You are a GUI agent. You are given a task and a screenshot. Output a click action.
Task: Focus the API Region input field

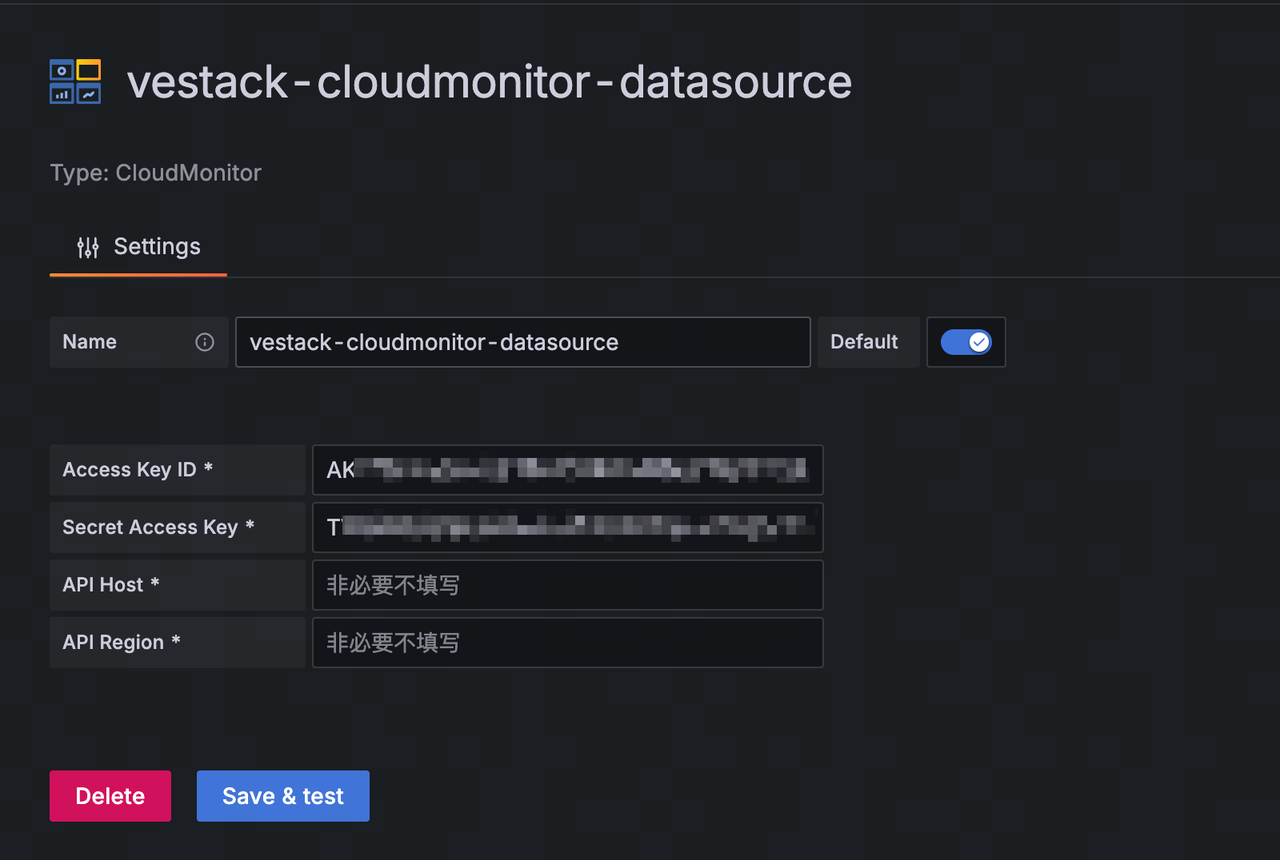point(568,642)
